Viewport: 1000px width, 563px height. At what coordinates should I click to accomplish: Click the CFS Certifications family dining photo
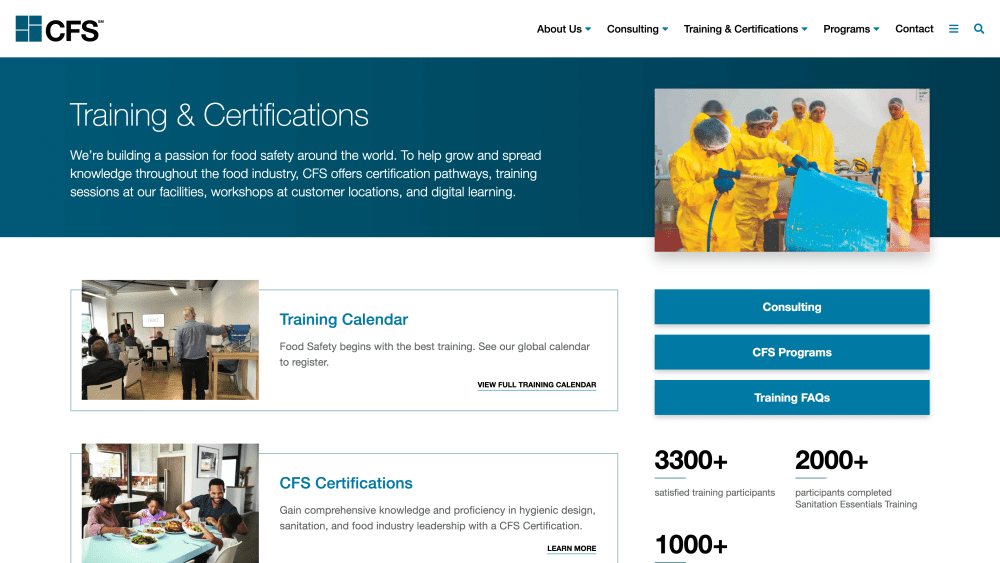click(x=170, y=503)
